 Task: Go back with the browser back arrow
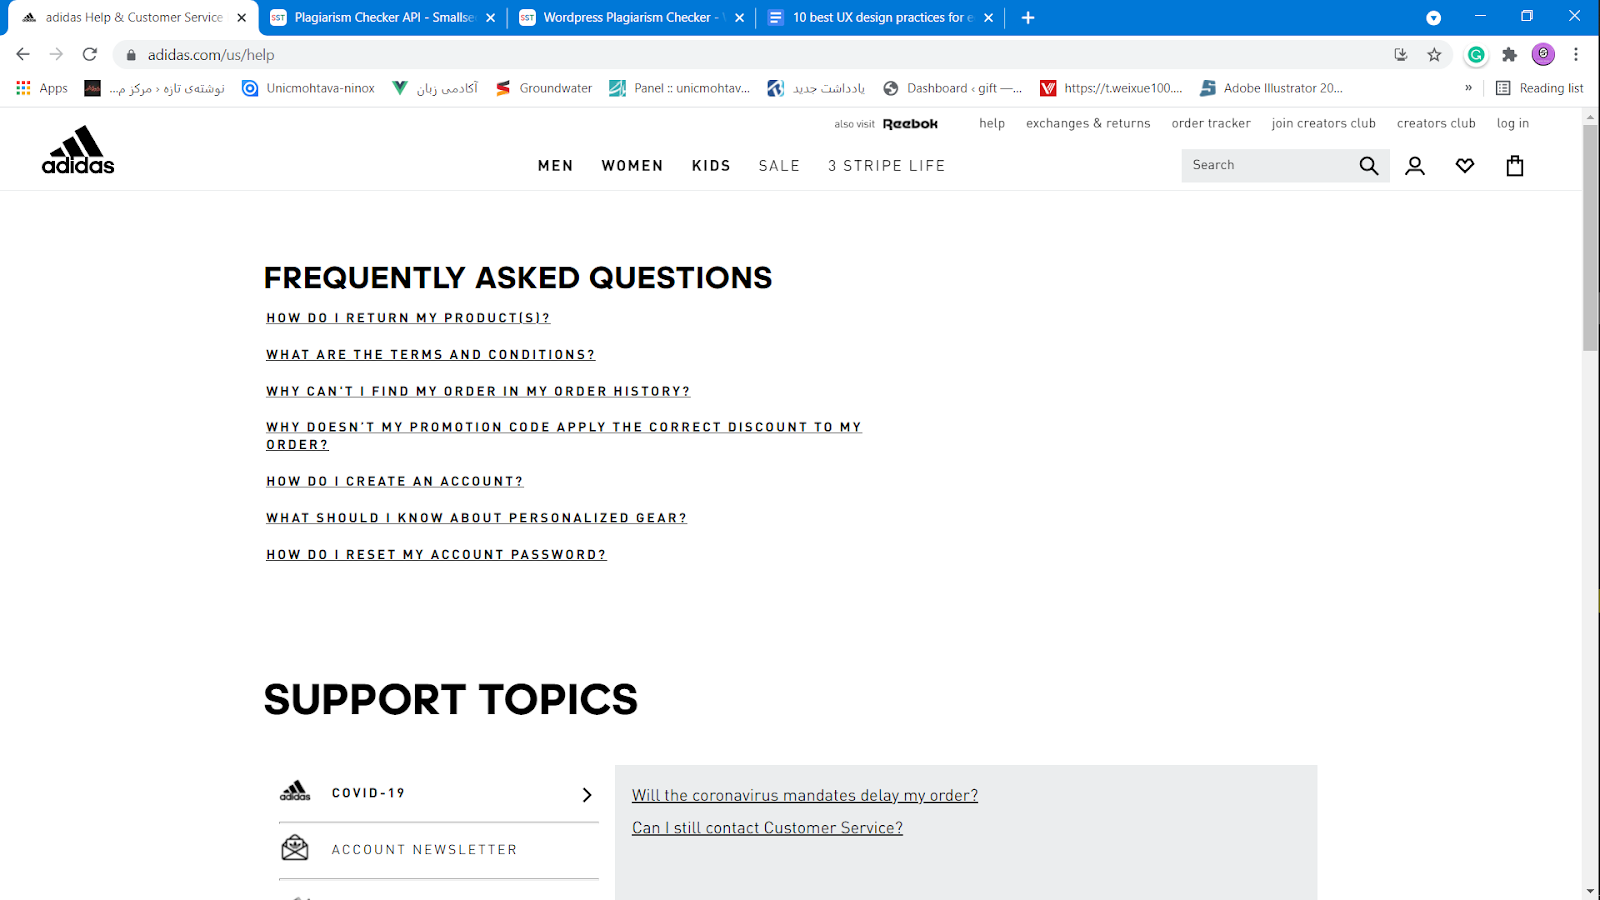23,54
